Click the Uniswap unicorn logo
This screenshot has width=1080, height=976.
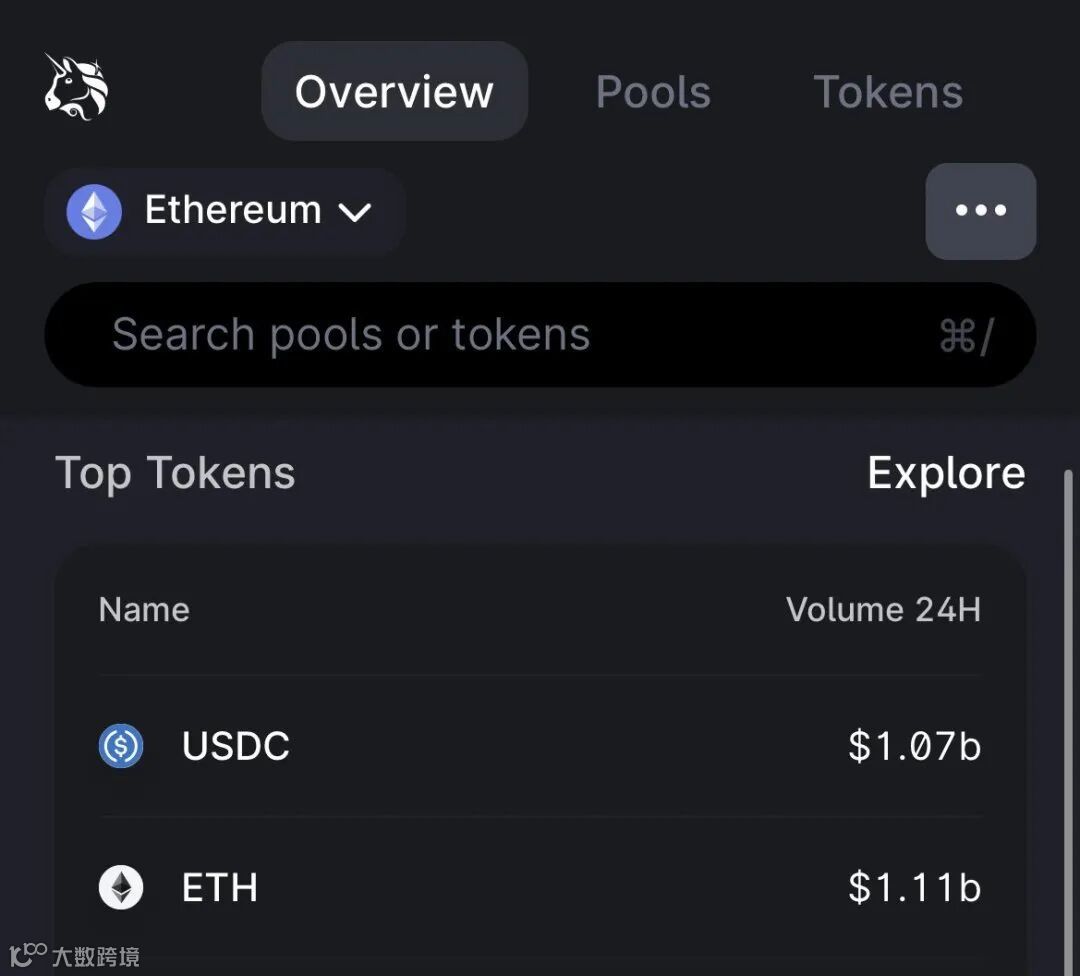[x=76, y=87]
